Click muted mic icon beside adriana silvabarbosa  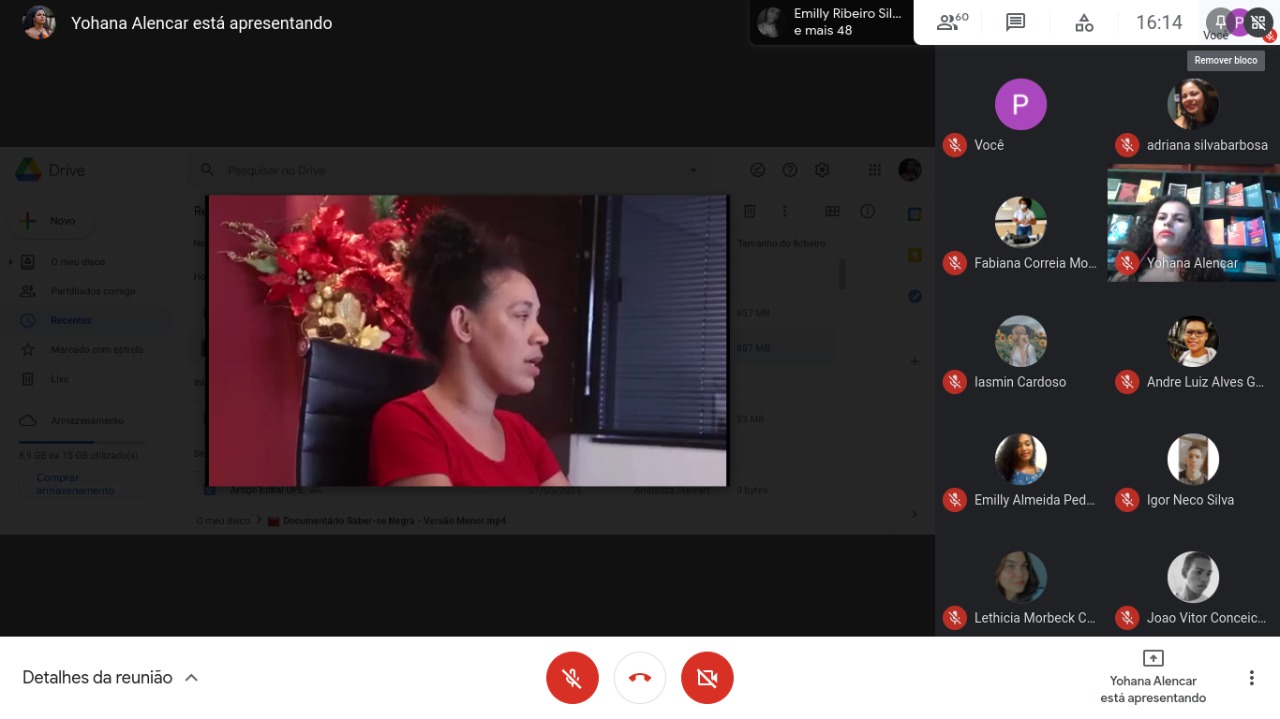click(1127, 145)
